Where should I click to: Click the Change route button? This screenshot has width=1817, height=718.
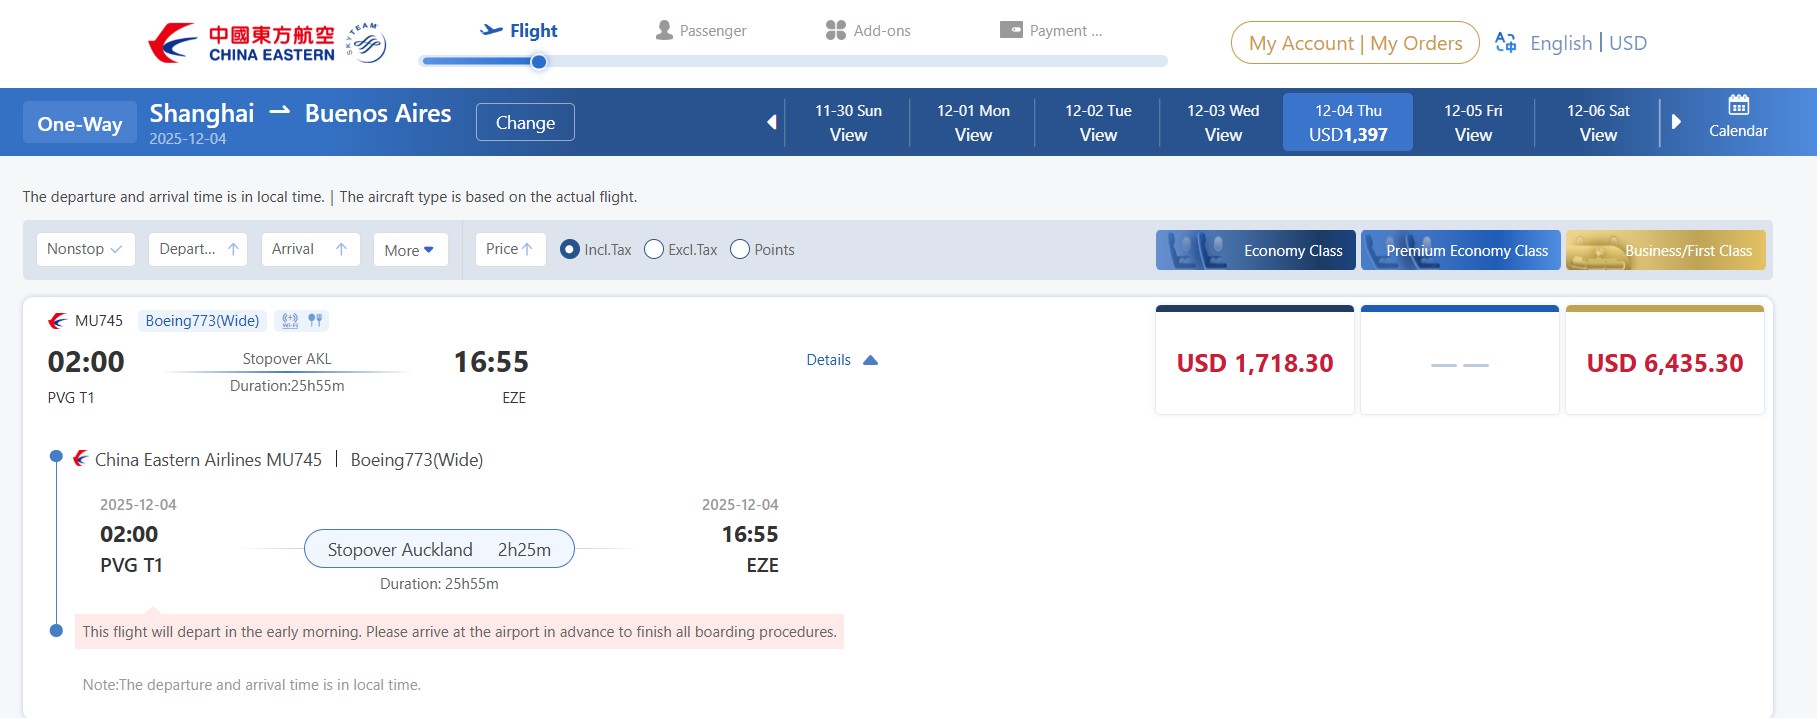525,122
